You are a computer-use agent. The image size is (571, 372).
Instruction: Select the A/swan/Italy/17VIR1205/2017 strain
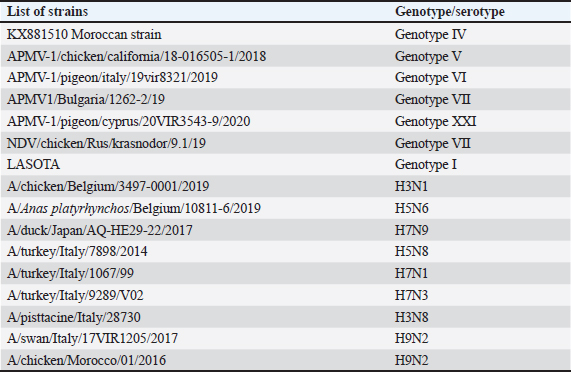[x=92, y=339]
